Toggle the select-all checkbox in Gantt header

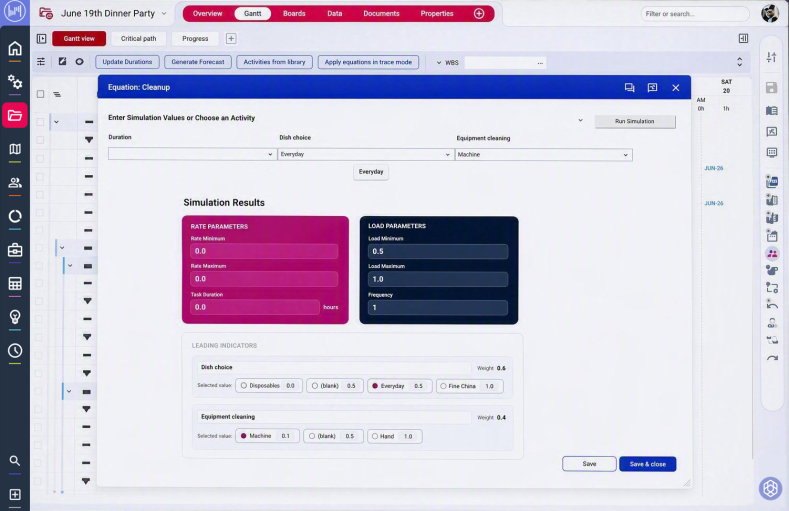[41, 94]
